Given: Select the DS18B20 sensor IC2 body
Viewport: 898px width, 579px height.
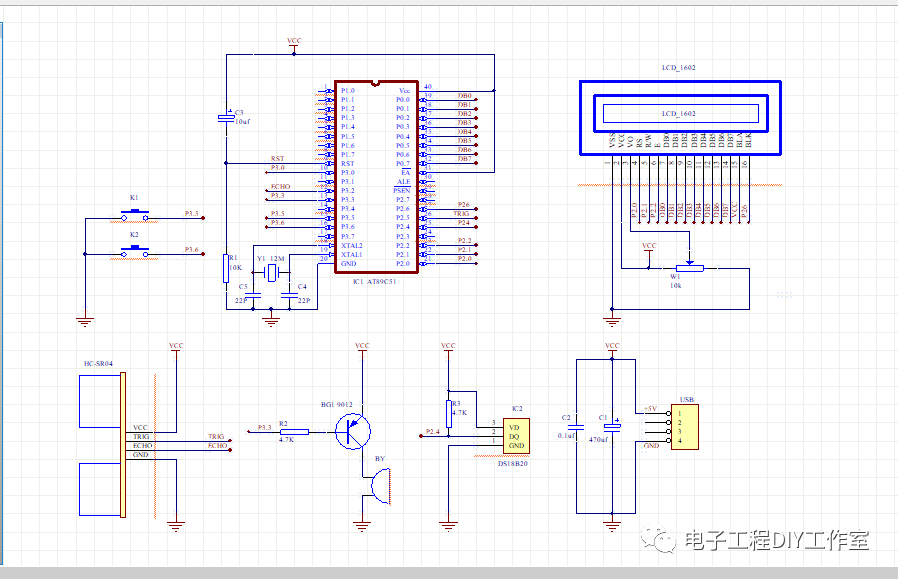Looking at the screenshot, I should [516, 436].
